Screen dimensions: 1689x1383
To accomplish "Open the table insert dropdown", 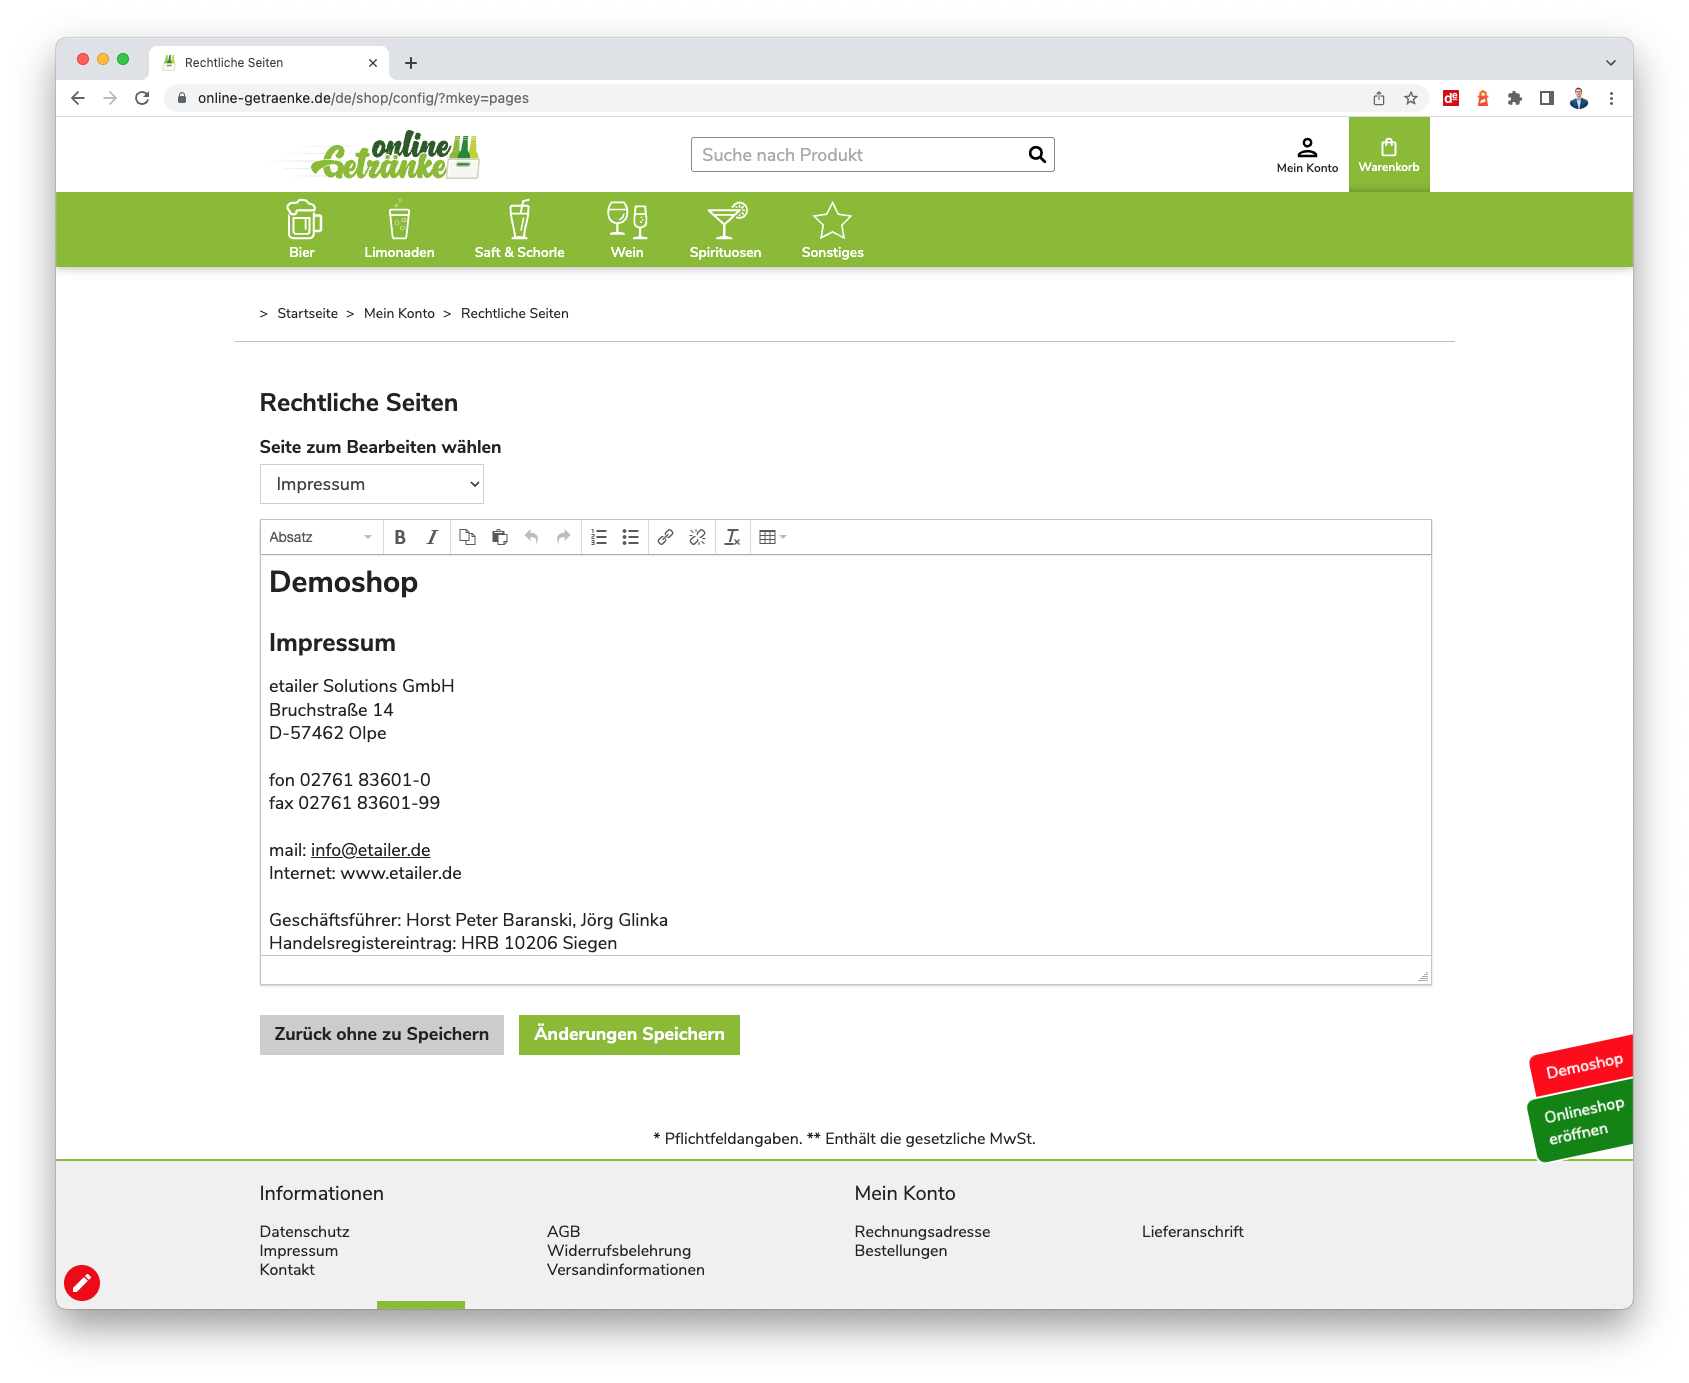I will click(772, 537).
